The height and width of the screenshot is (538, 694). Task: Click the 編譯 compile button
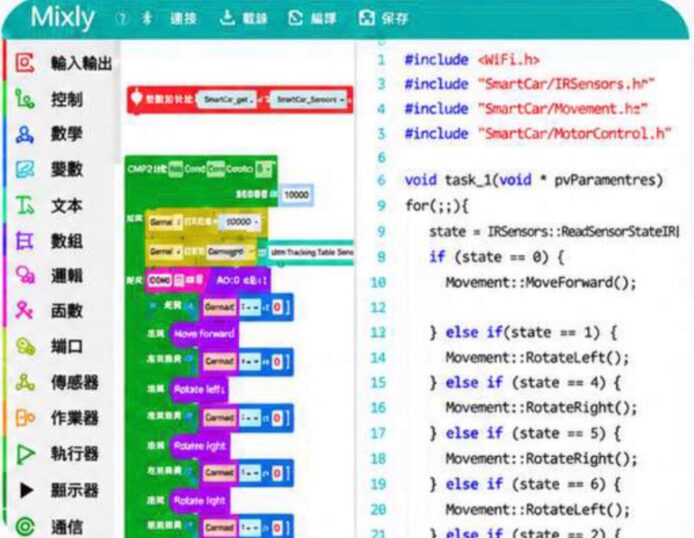pos(312,18)
